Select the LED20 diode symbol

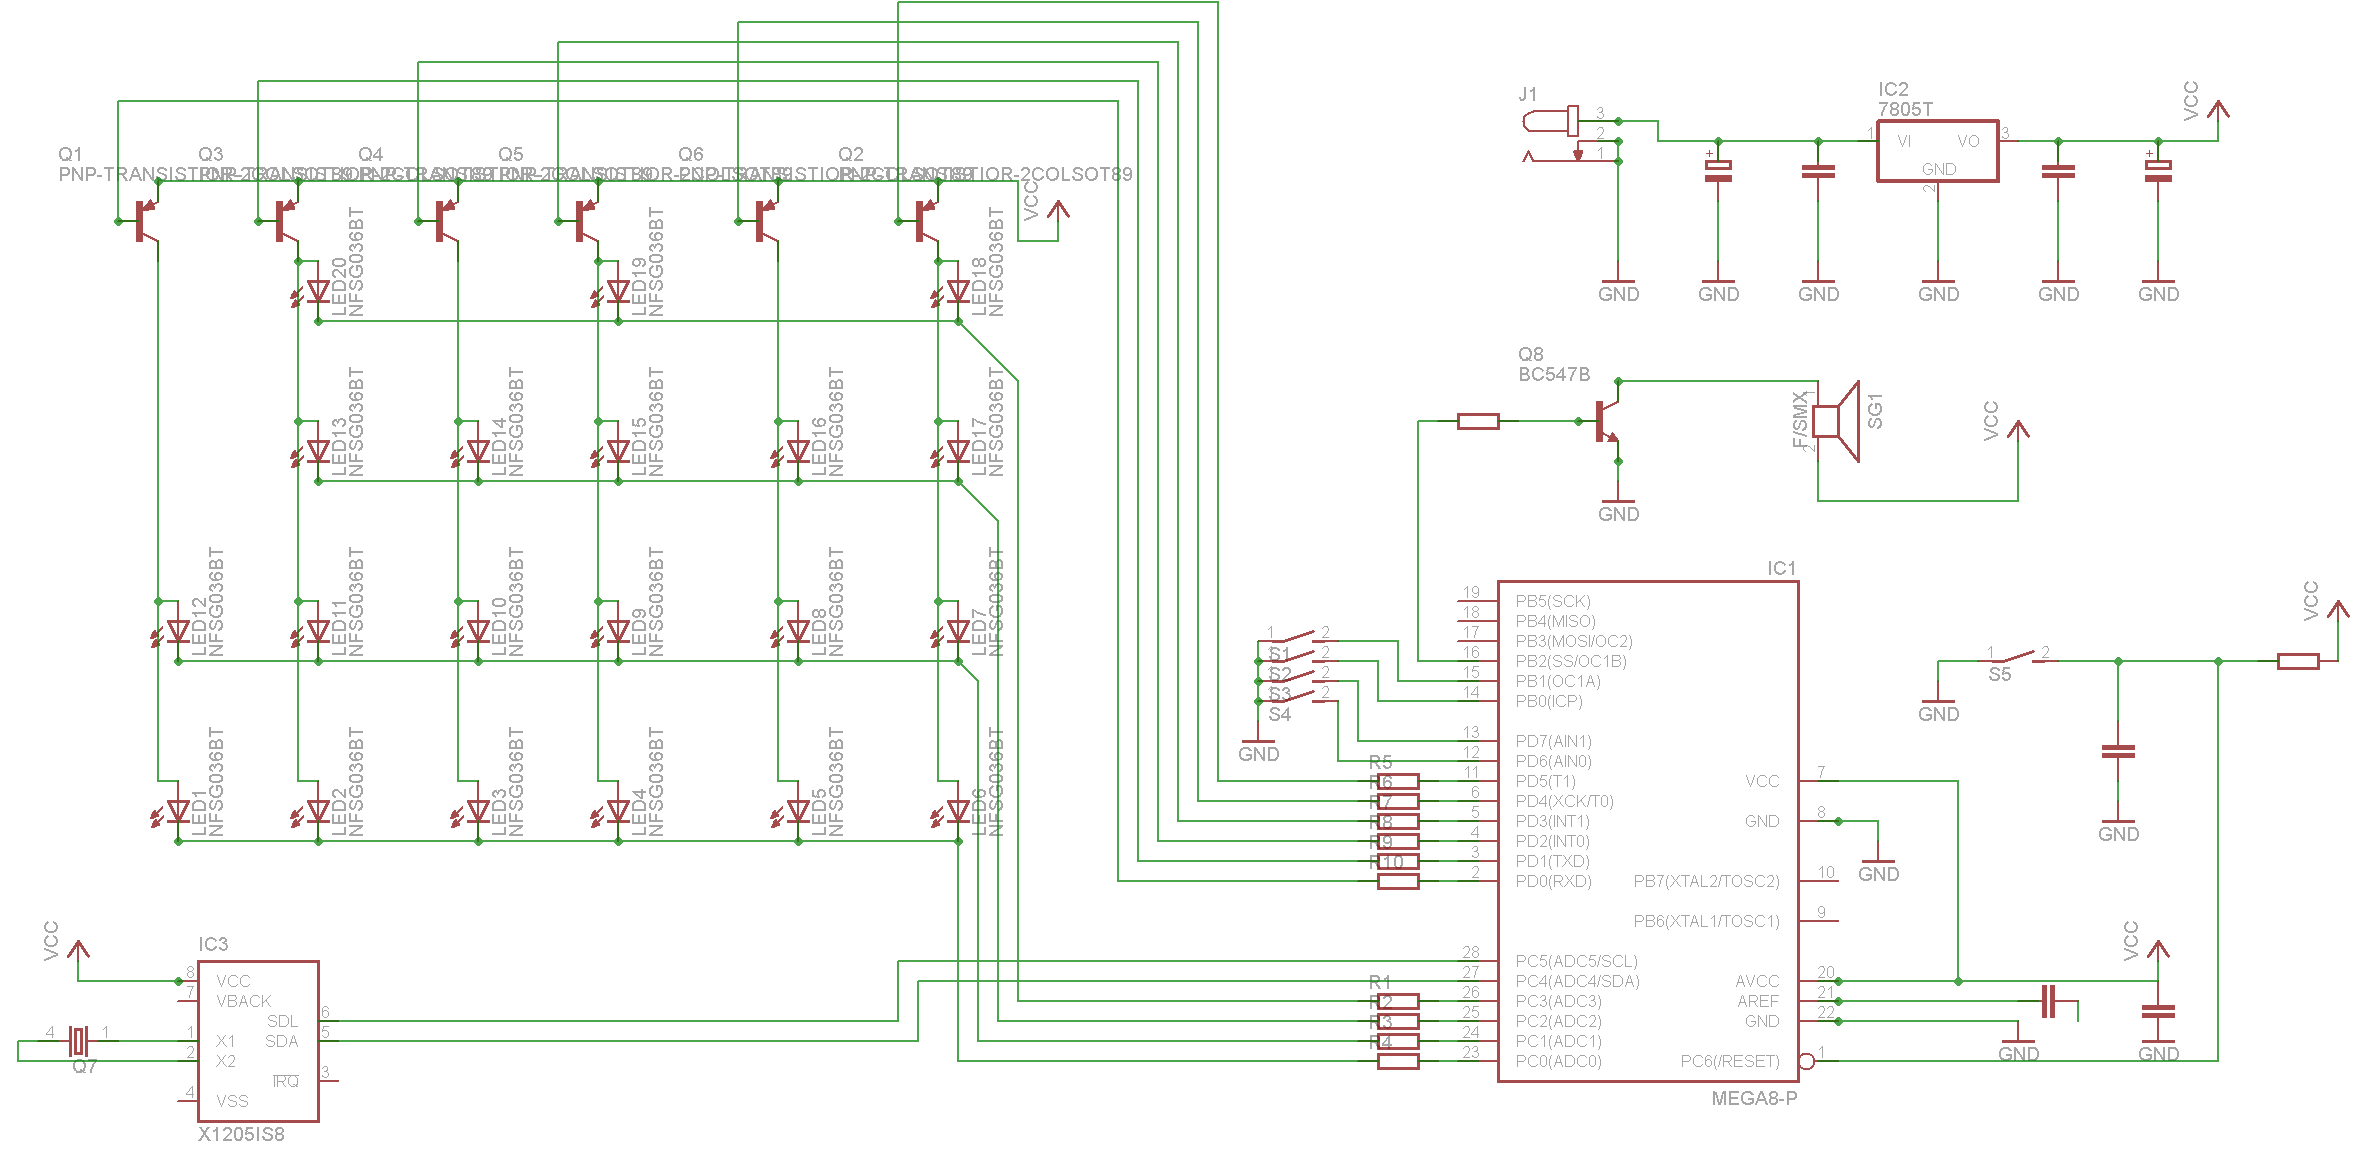[318, 291]
